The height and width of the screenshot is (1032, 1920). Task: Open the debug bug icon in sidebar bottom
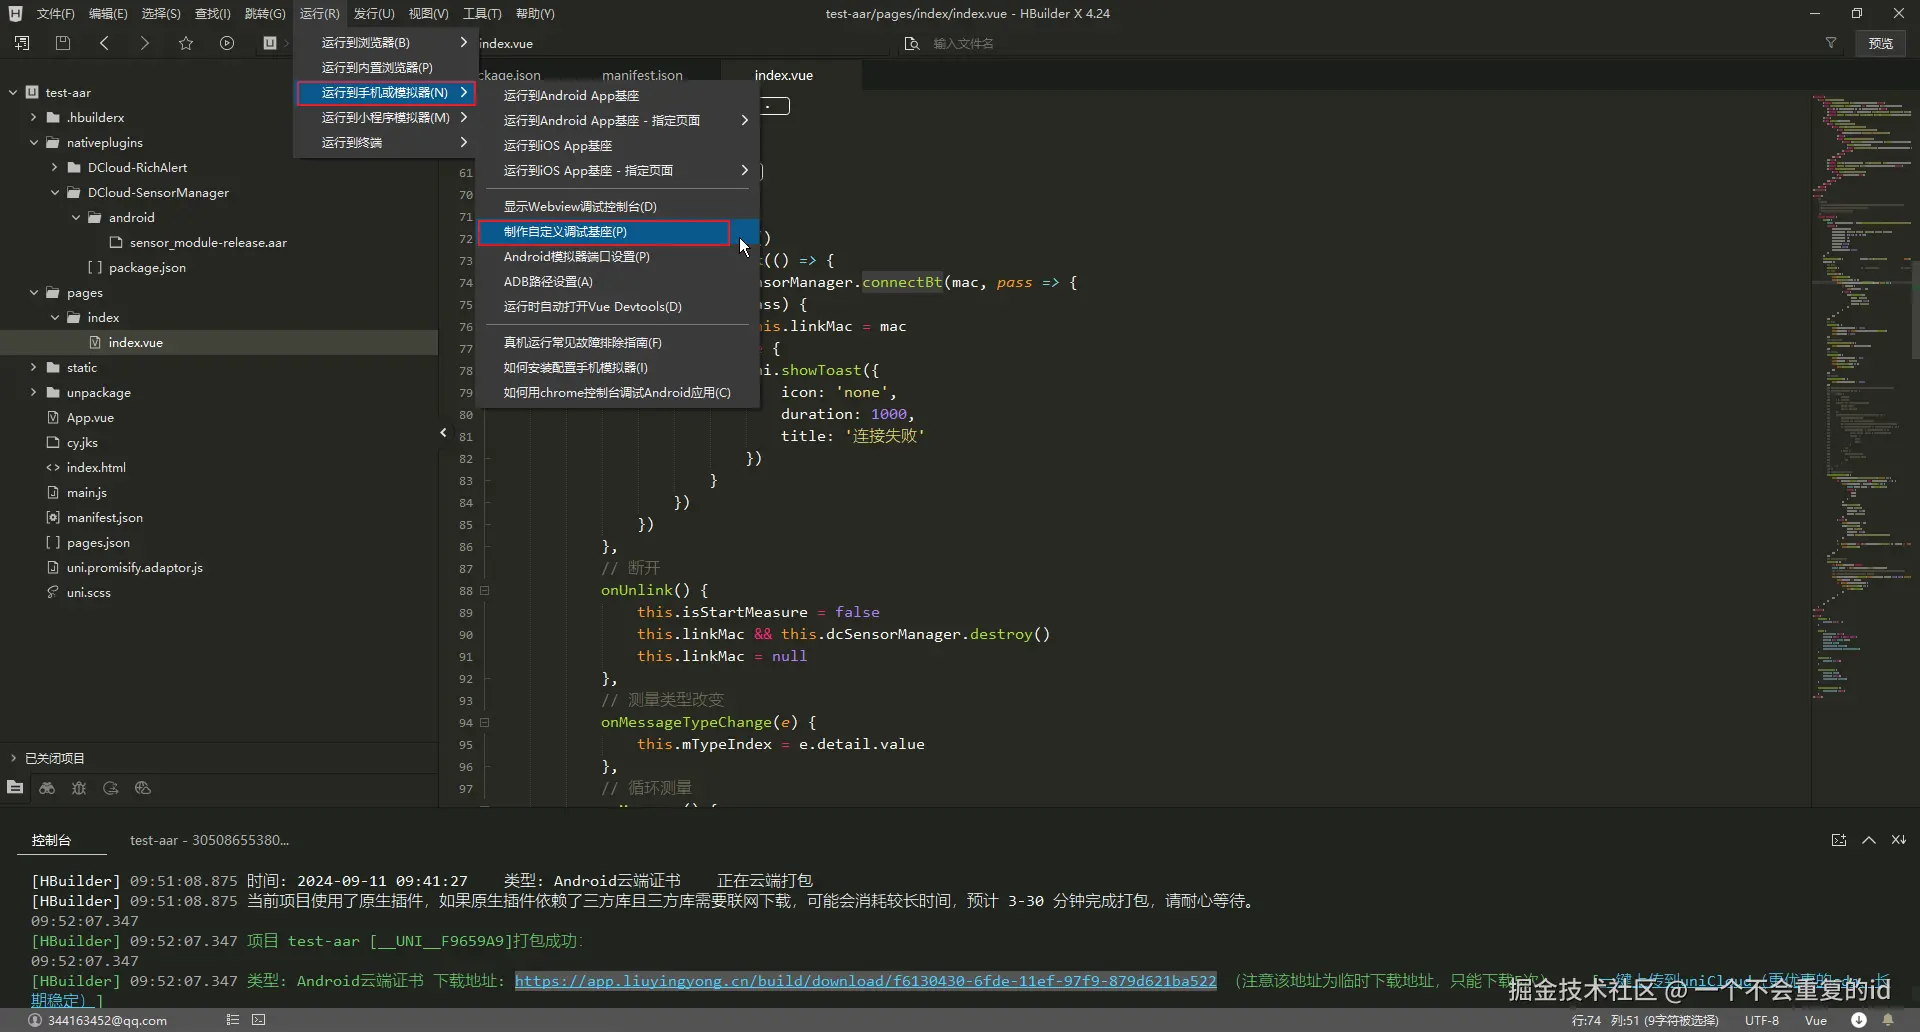(79, 788)
